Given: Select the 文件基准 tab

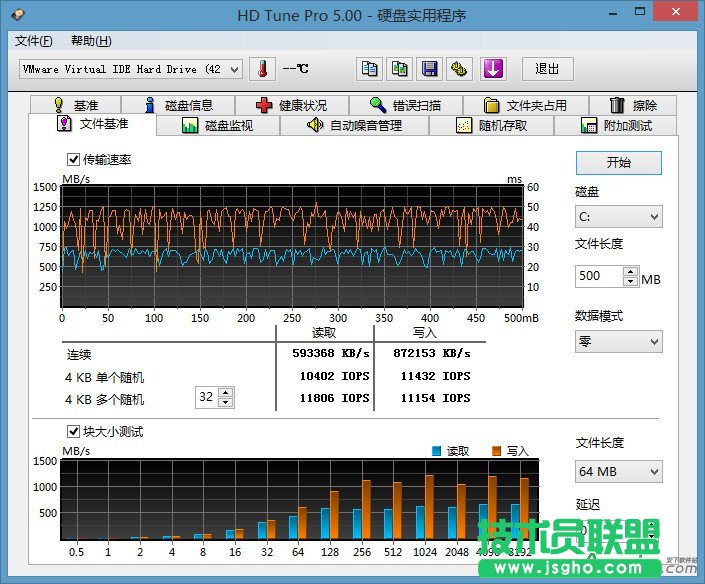Looking at the screenshot, I should coord(93,124).
